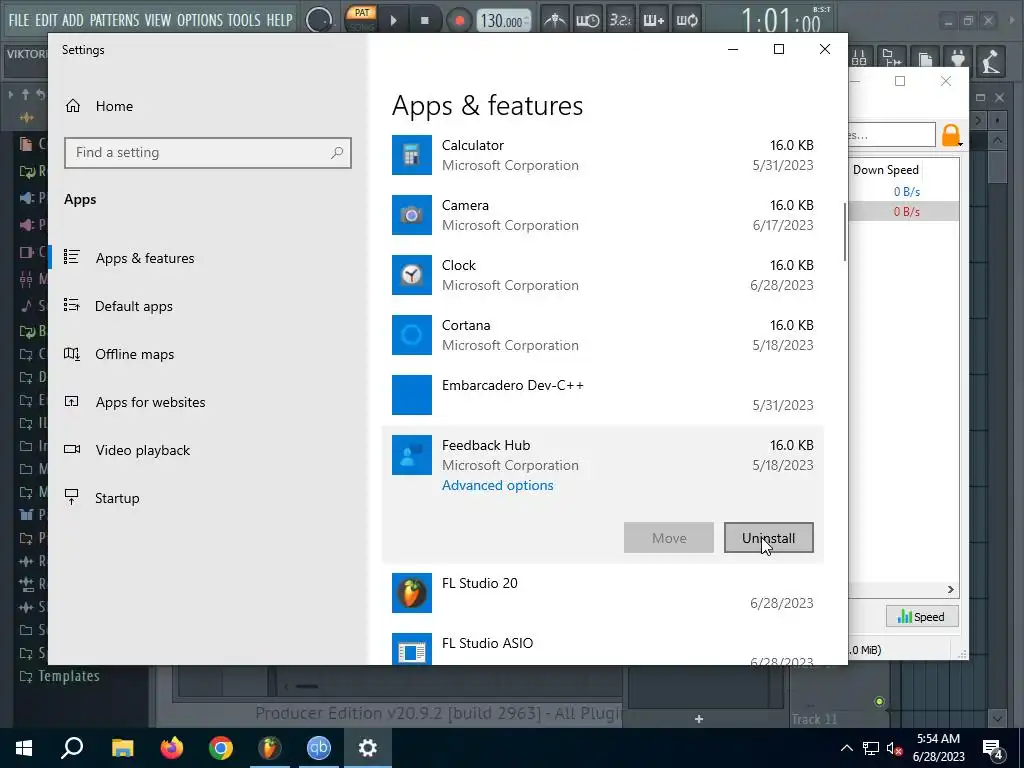Open the ADD menu in FL Studio

pos(72,20)
